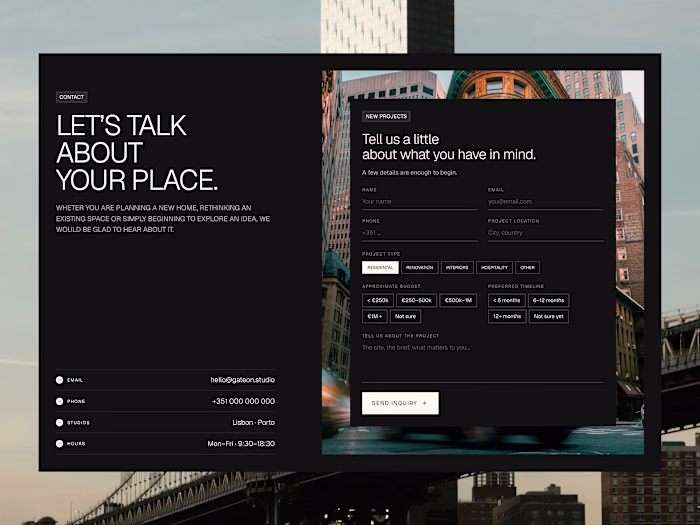Click the New Projects tag label
The image size is (700, 525).
point(386,117)
